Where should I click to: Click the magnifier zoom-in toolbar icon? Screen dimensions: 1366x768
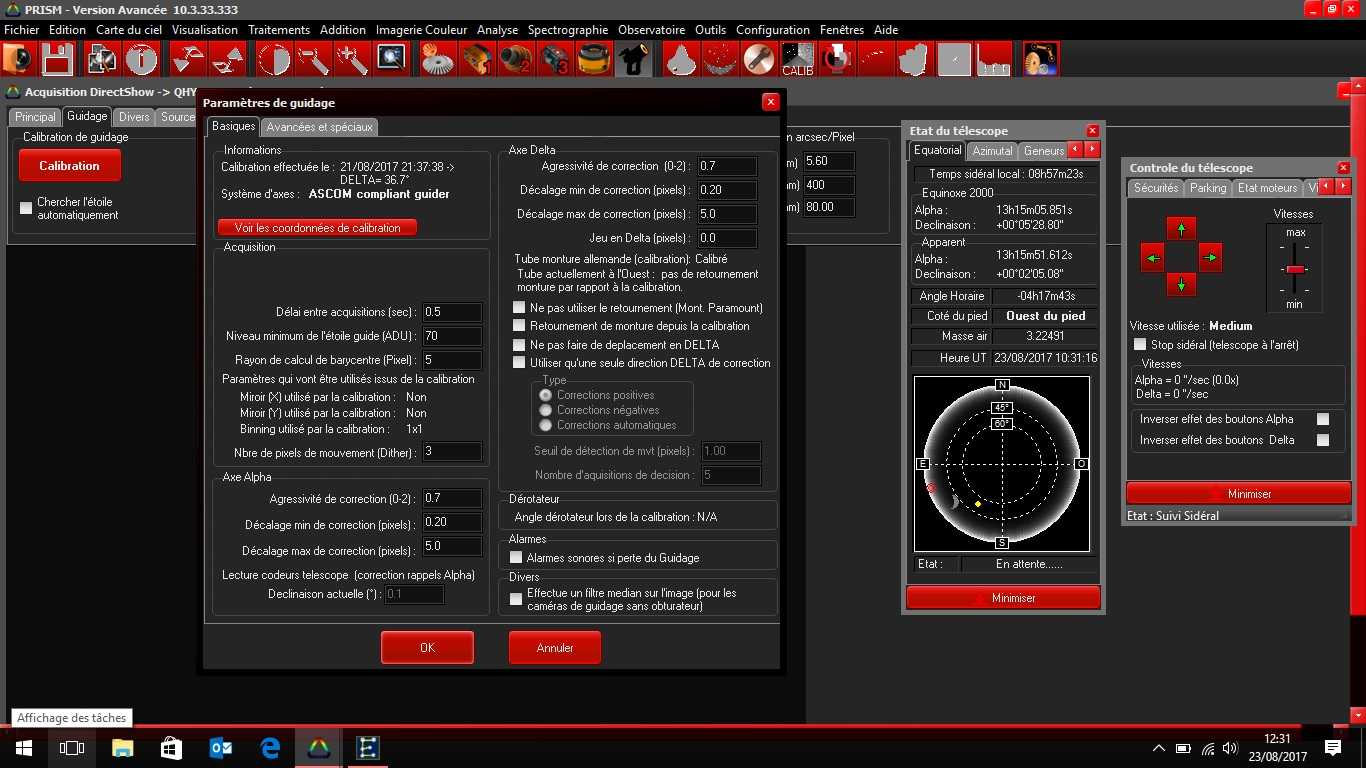tap(391, 60)
